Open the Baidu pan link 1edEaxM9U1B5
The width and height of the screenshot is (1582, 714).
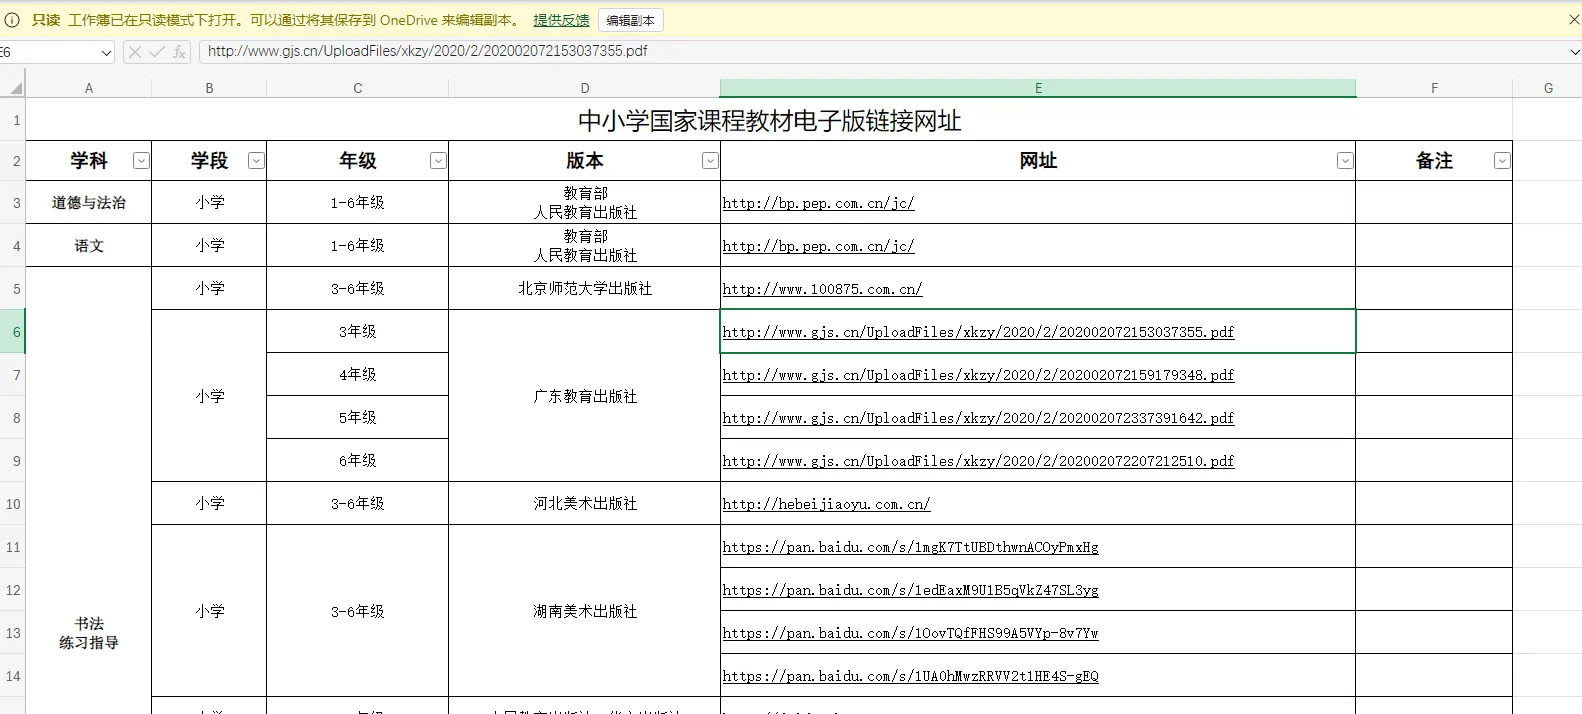[910, 590]
